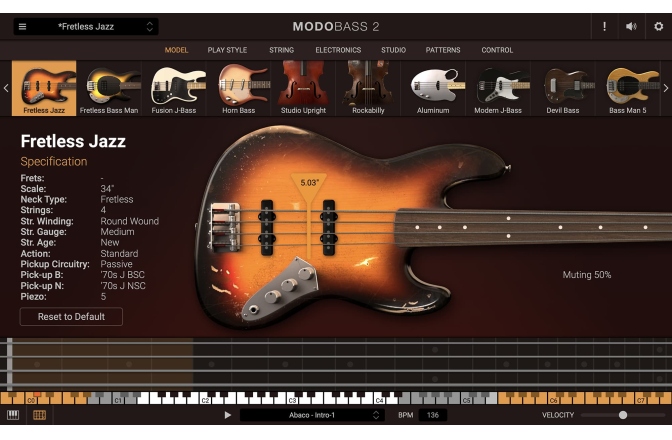Select the Fusion J-Bass model

(x=174, y=88)
